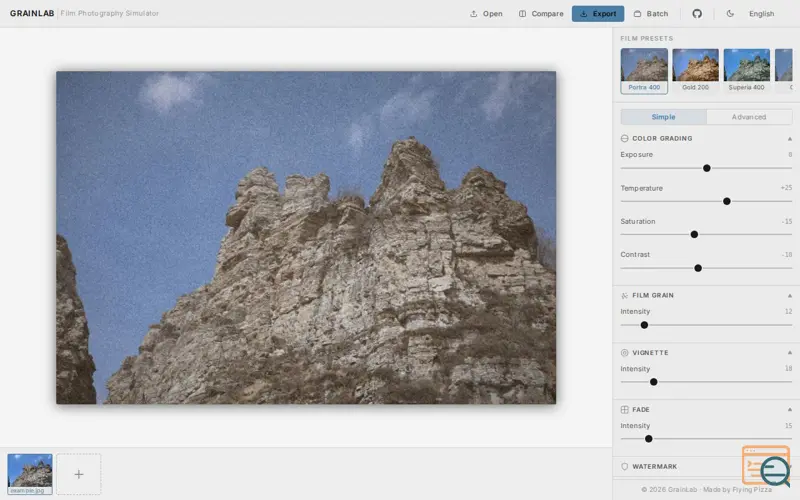Open an image file
The width and height of the screenshot is (800, 500).
pyautogui.click(x=486, y=14)
